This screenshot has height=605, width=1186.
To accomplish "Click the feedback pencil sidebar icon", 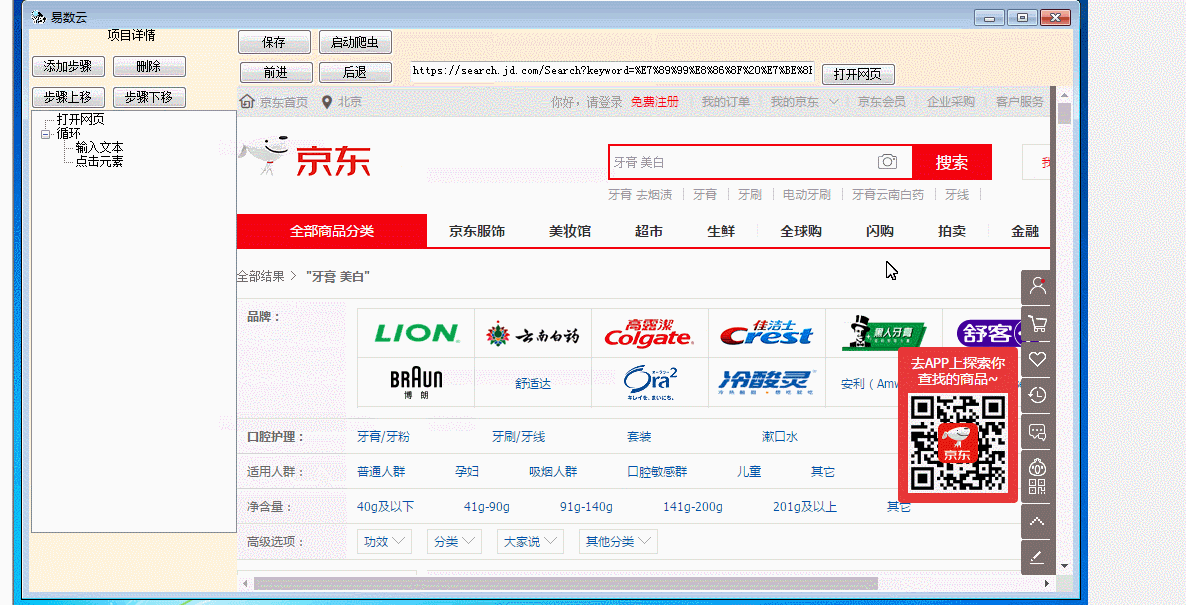I will pyautogui.click(x=1038, y=557).
